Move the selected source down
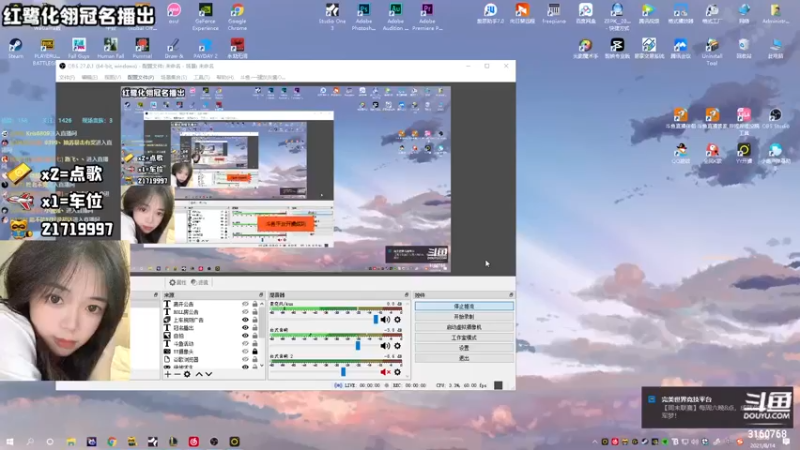Viewport: 800px width, 450px height. coord(209,374)
